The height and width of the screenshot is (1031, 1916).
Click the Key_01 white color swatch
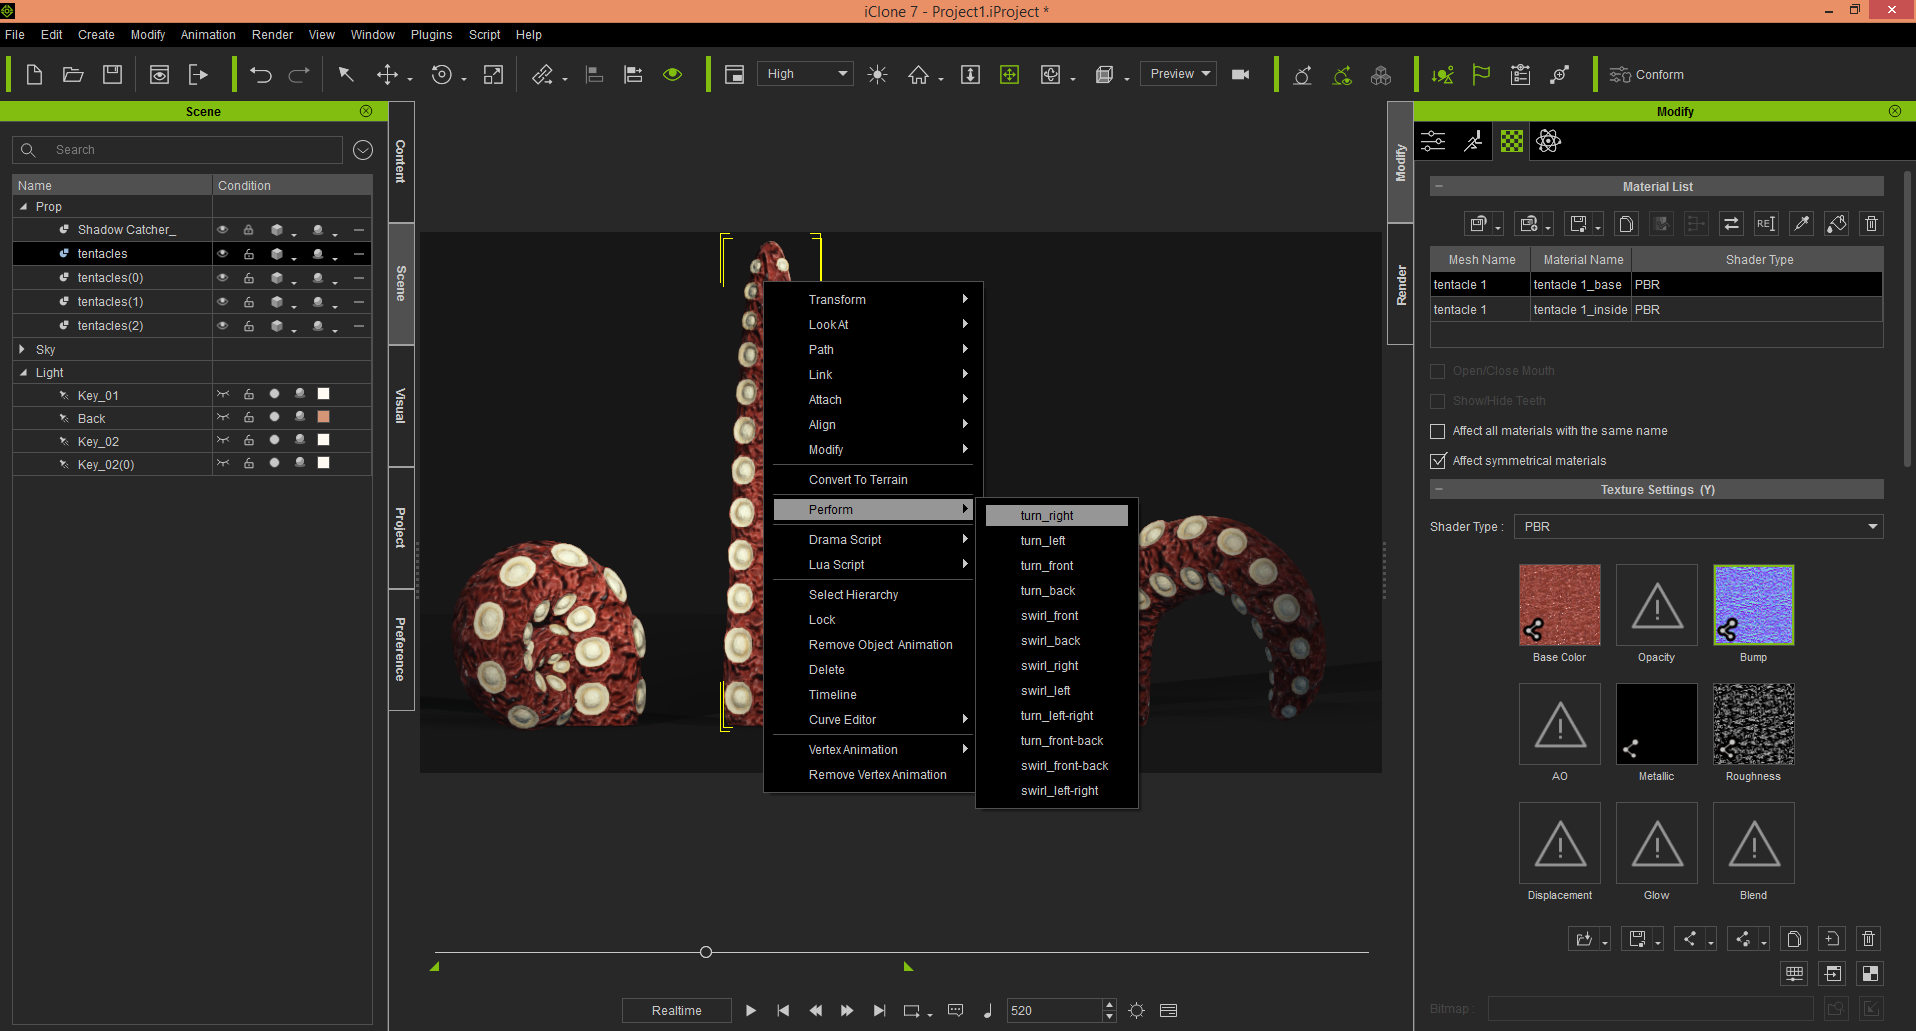pyautogui.click(x=323, y=394)
